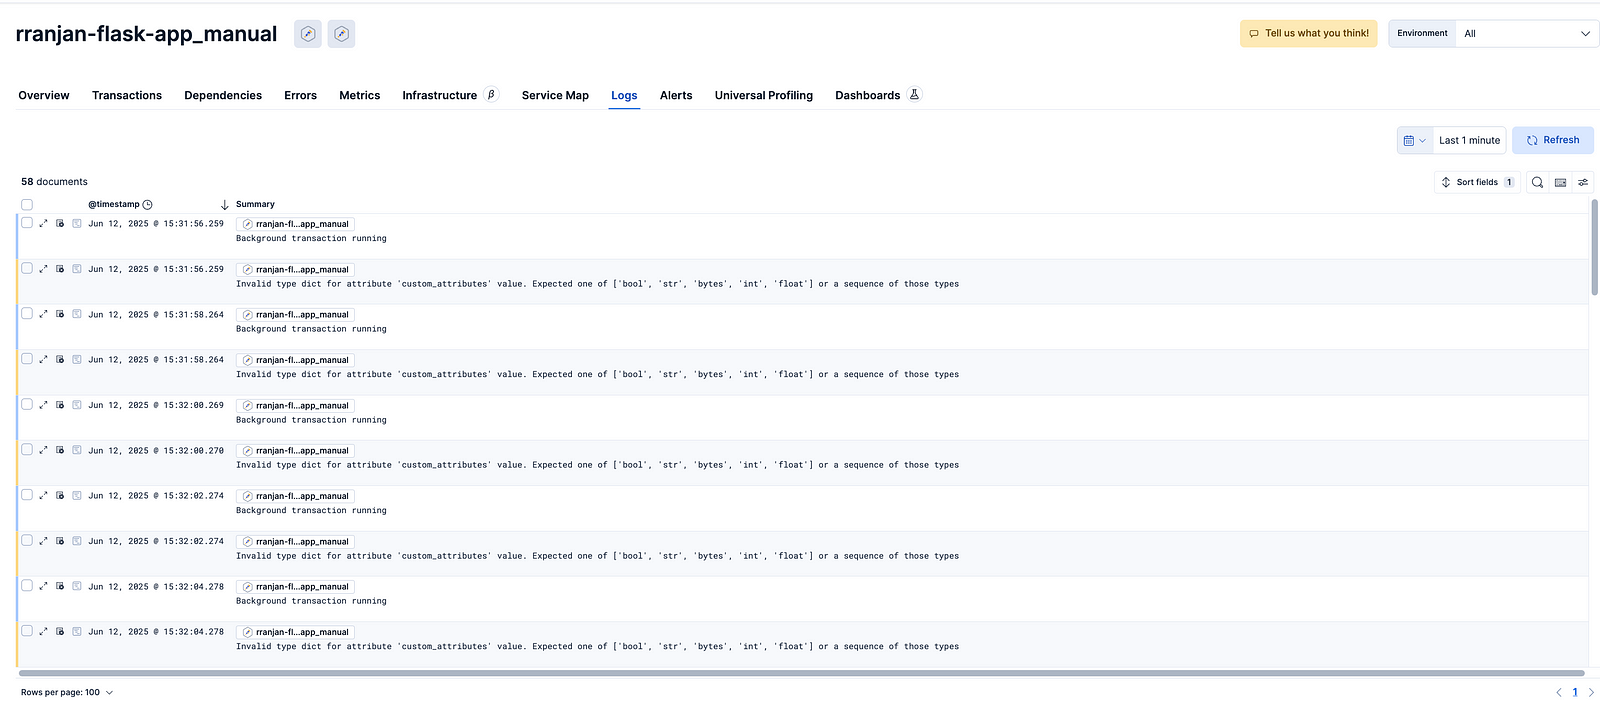Click the Infrastructure beta badge icon
1600x705 pixels.
click(491, 95)
